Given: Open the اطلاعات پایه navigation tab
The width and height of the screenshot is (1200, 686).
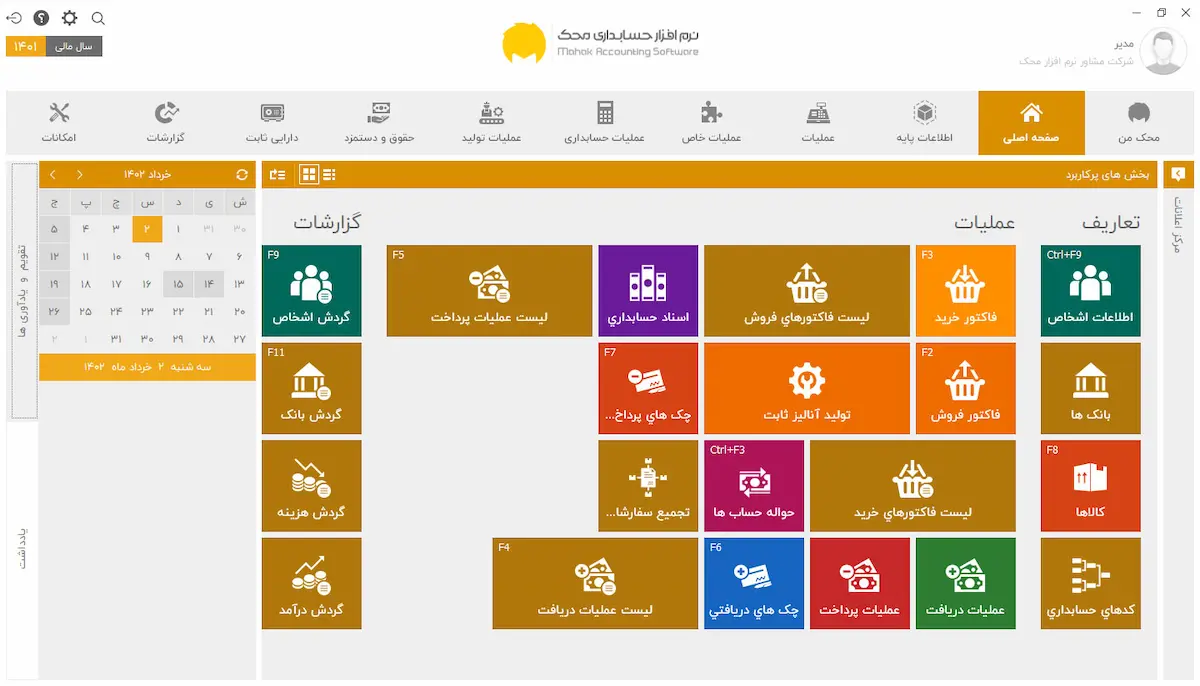Looking at the screenshot, I should [x=924, y=122].
